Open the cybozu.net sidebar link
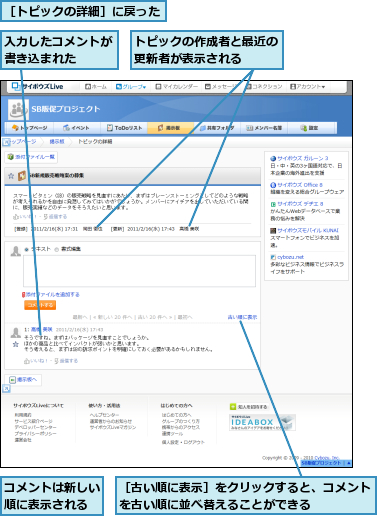The height and width of the screenshot is (516, 377). coord(290,257)
